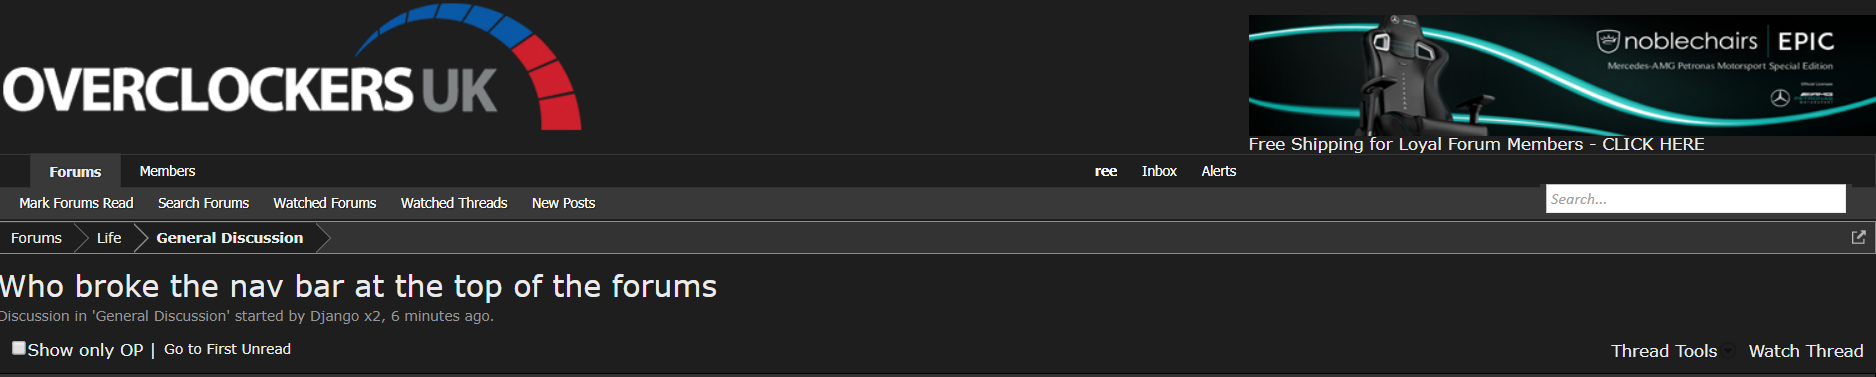Image resolution: width=1876 pixels, height=377 pixels.
Task: Open the Members tab
Action: point(167,171)
